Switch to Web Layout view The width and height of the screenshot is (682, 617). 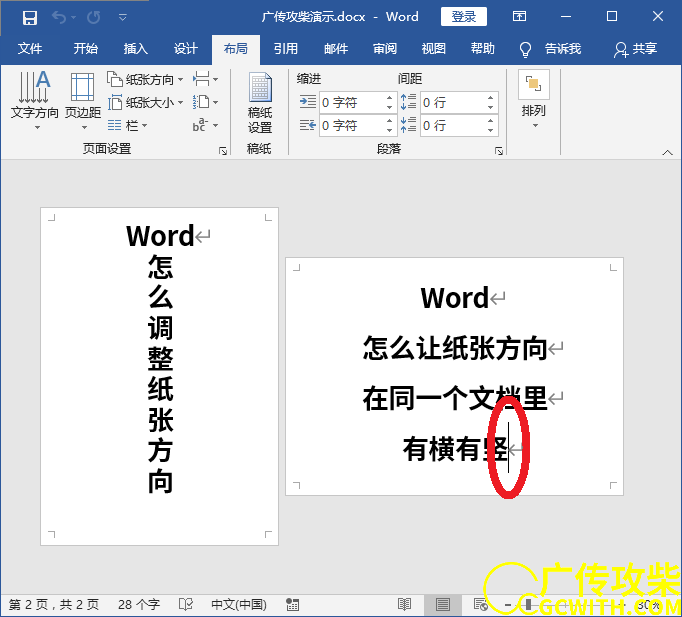(481, 604)
